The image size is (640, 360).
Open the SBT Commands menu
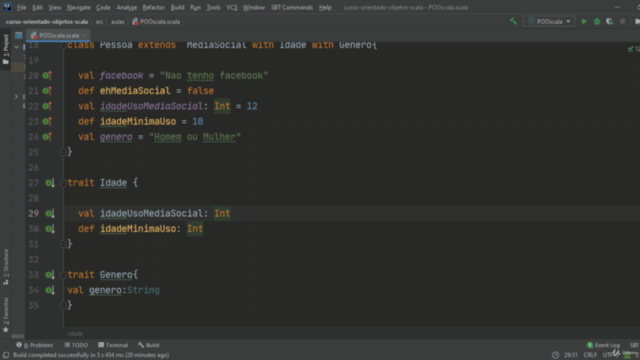[292, 7]
